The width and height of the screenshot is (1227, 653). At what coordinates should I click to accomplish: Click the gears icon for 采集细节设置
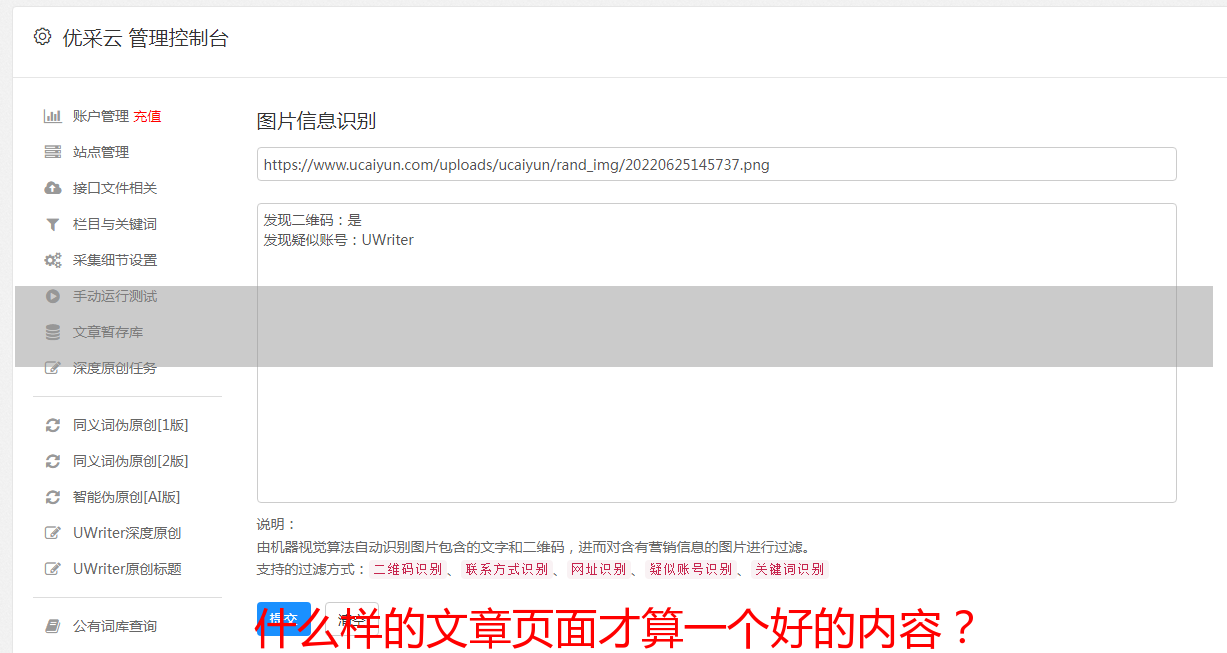[x=53, y=260]
